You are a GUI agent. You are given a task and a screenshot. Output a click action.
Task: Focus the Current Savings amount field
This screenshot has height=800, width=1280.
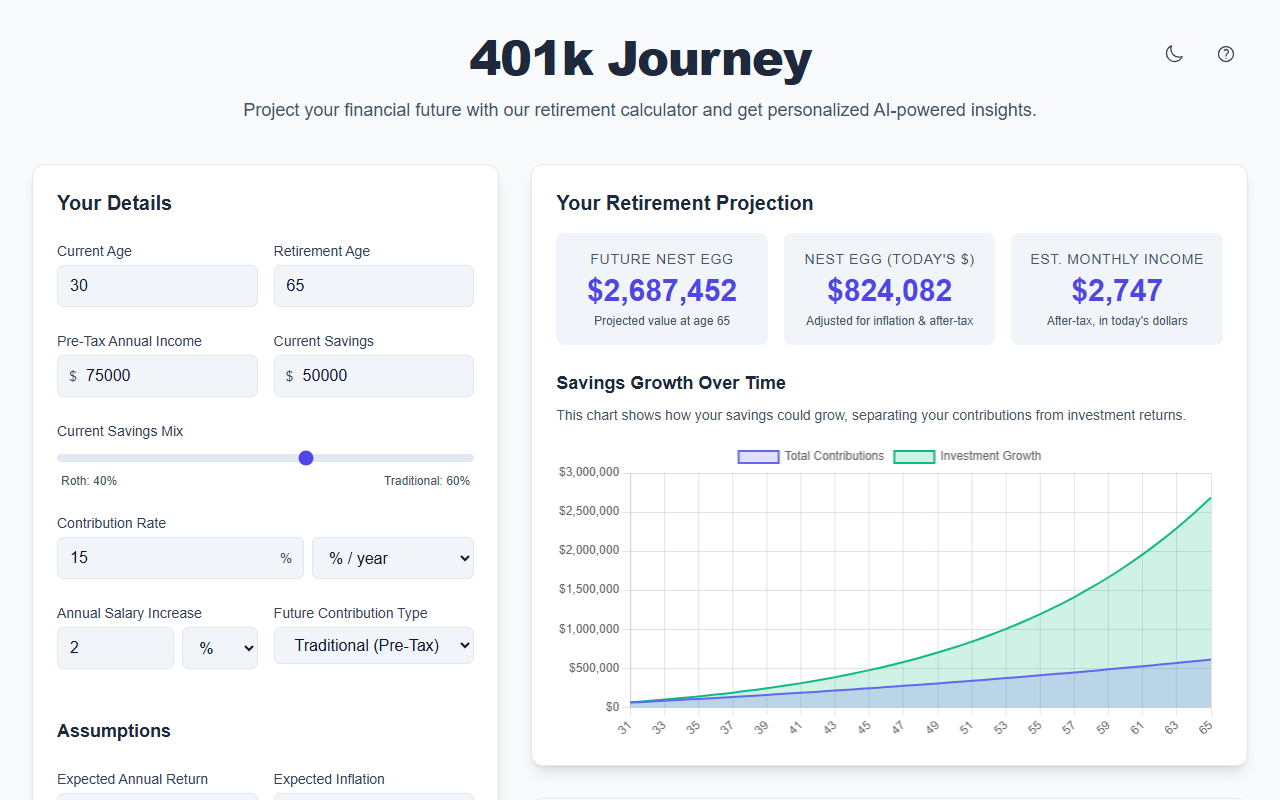374,376
